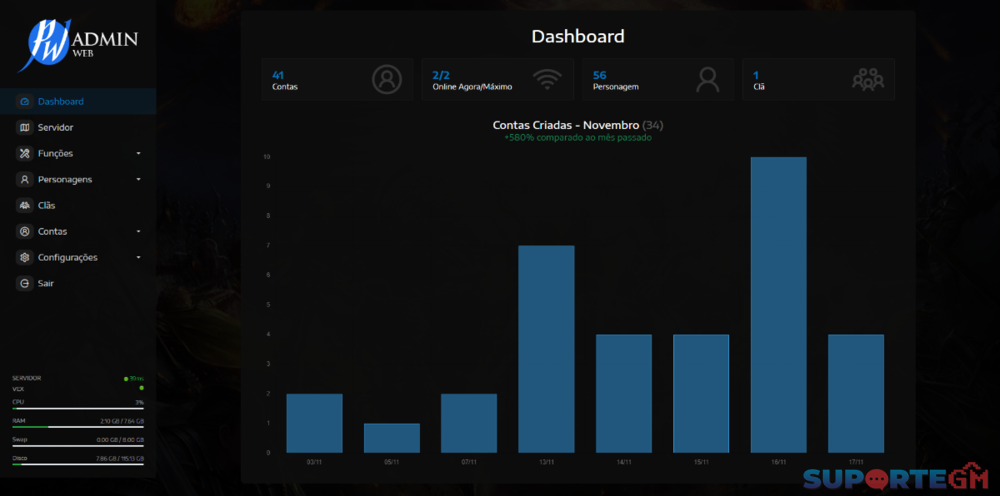The height and width of the screenshot is (496, 1000).
Task: Expand the Configurações submenu arrow
Action: tap(138, 258)
